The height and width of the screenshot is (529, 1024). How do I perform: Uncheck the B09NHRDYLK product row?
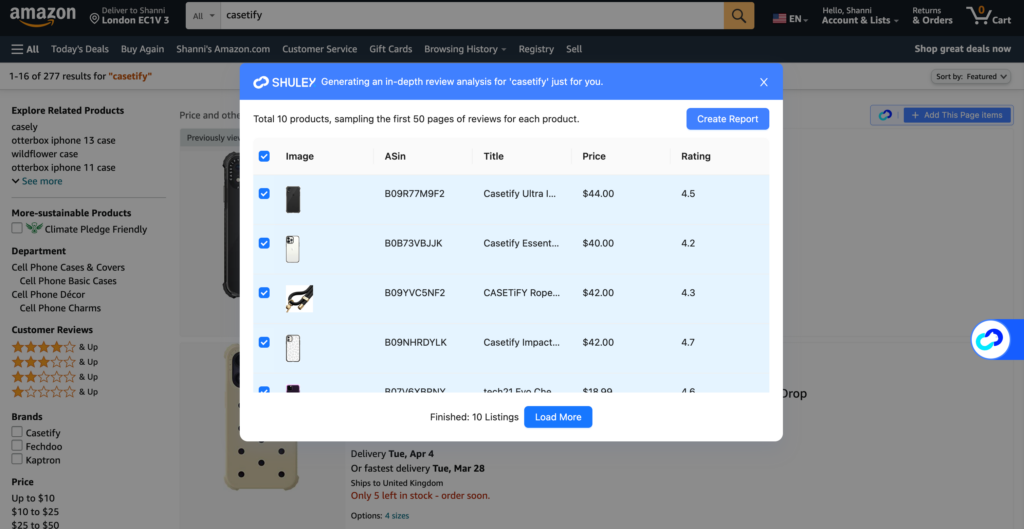point(264,342)
